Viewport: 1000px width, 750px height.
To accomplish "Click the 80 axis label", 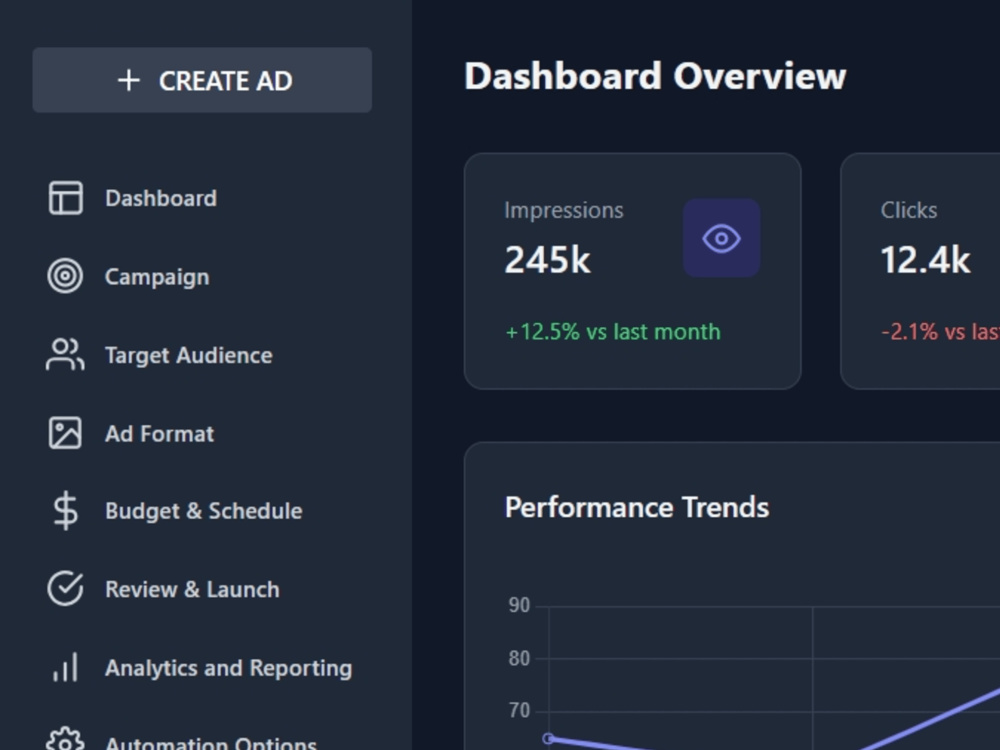I will [x=519, y=658].
